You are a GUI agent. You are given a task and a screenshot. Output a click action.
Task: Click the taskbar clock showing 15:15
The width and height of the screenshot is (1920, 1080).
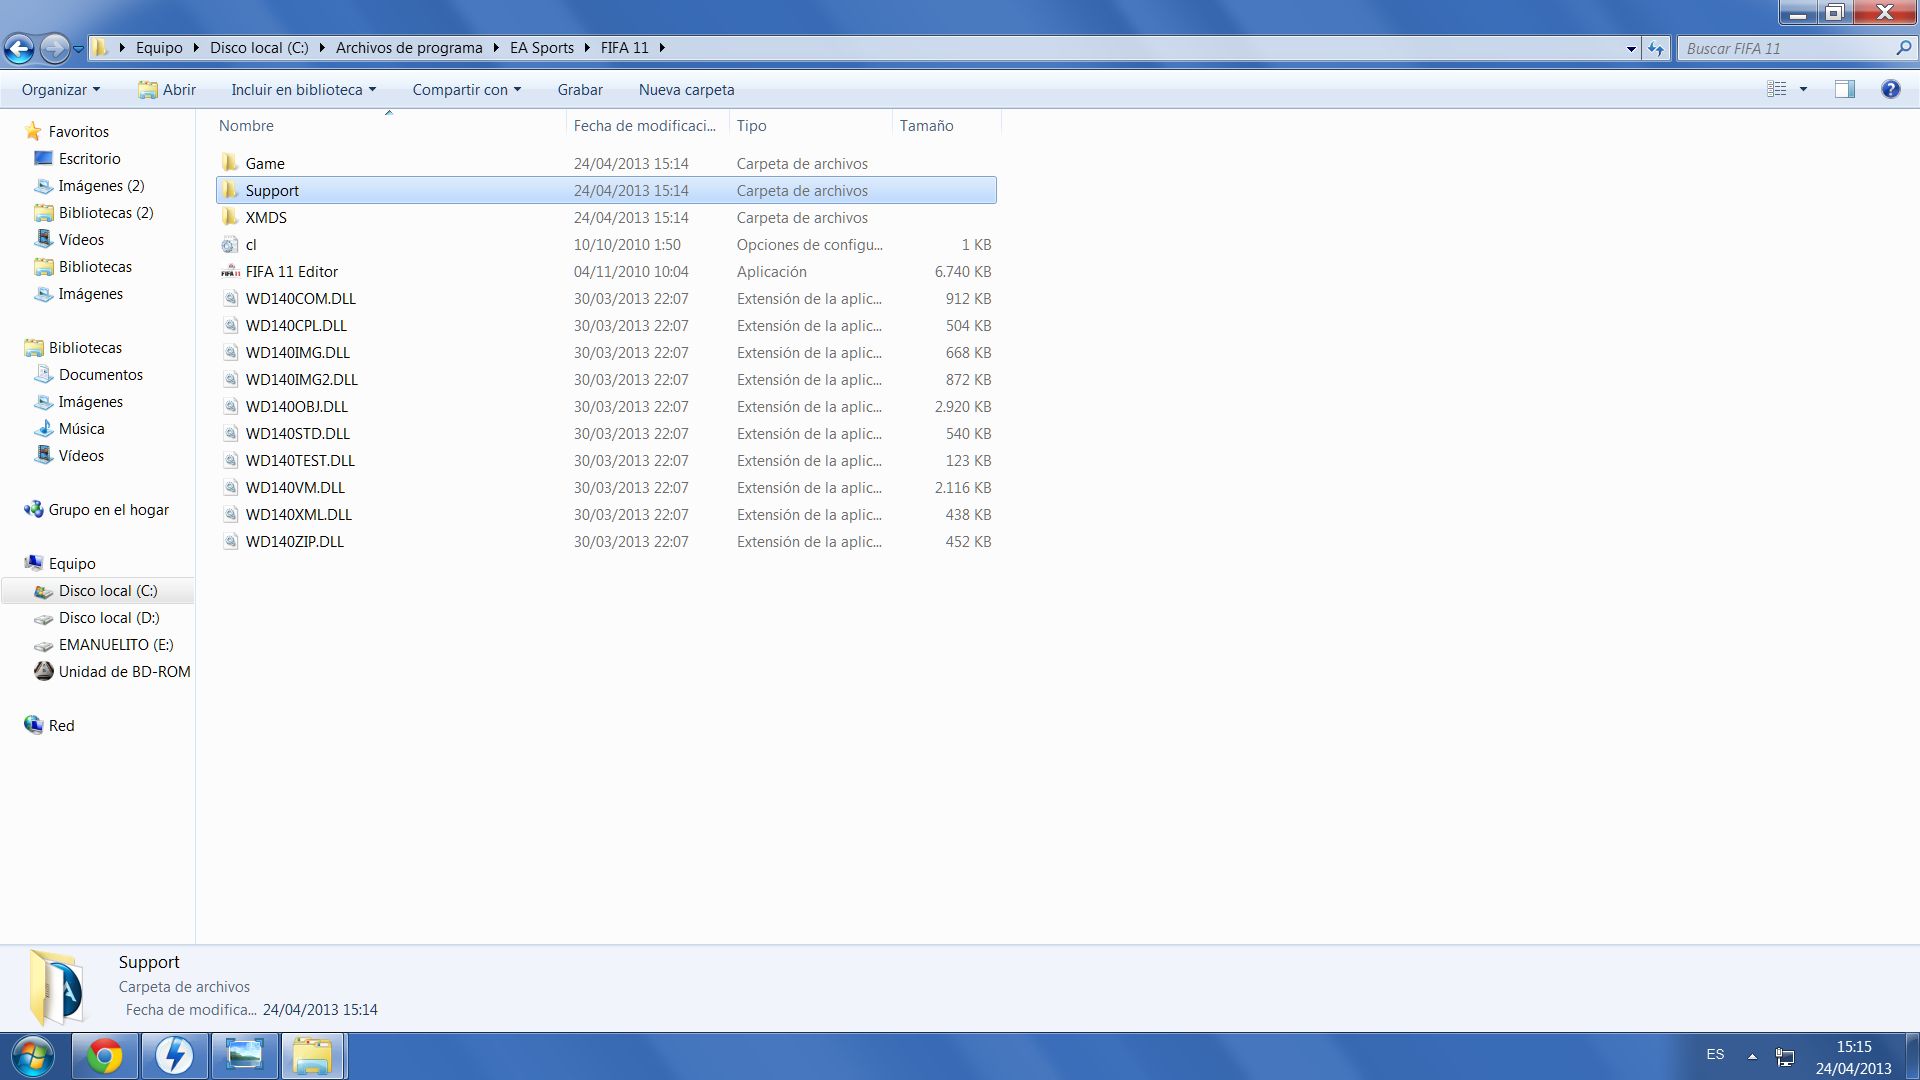(x=1853, y=1057)
